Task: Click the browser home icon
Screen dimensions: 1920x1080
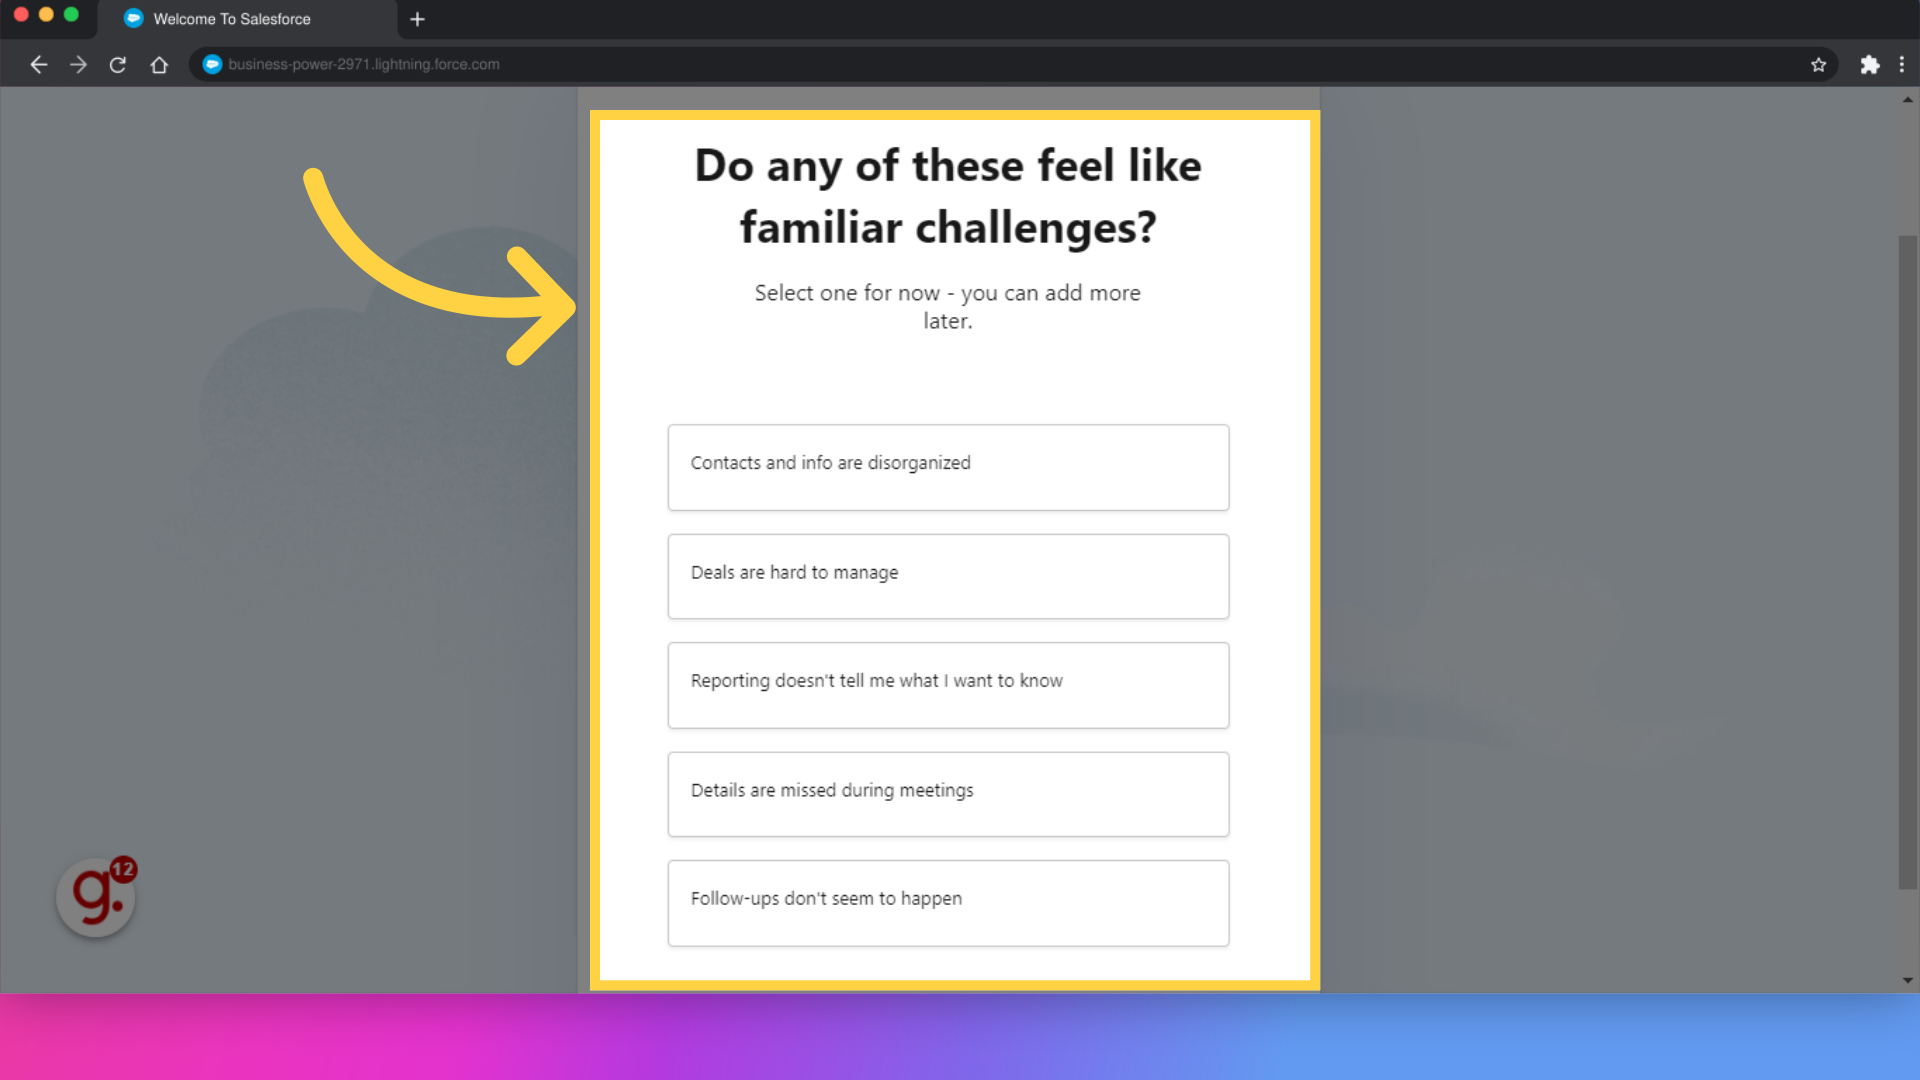Action: pyautogui.click(x=160, y=65)
